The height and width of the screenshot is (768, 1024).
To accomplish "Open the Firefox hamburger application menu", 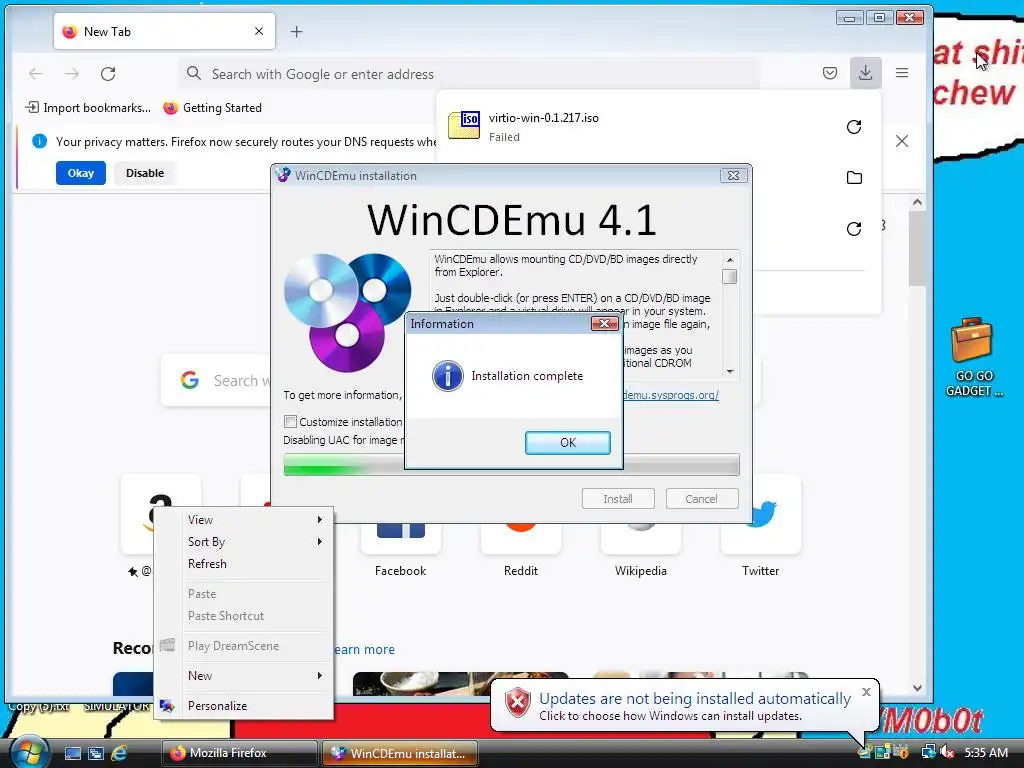I will point(902,72).
